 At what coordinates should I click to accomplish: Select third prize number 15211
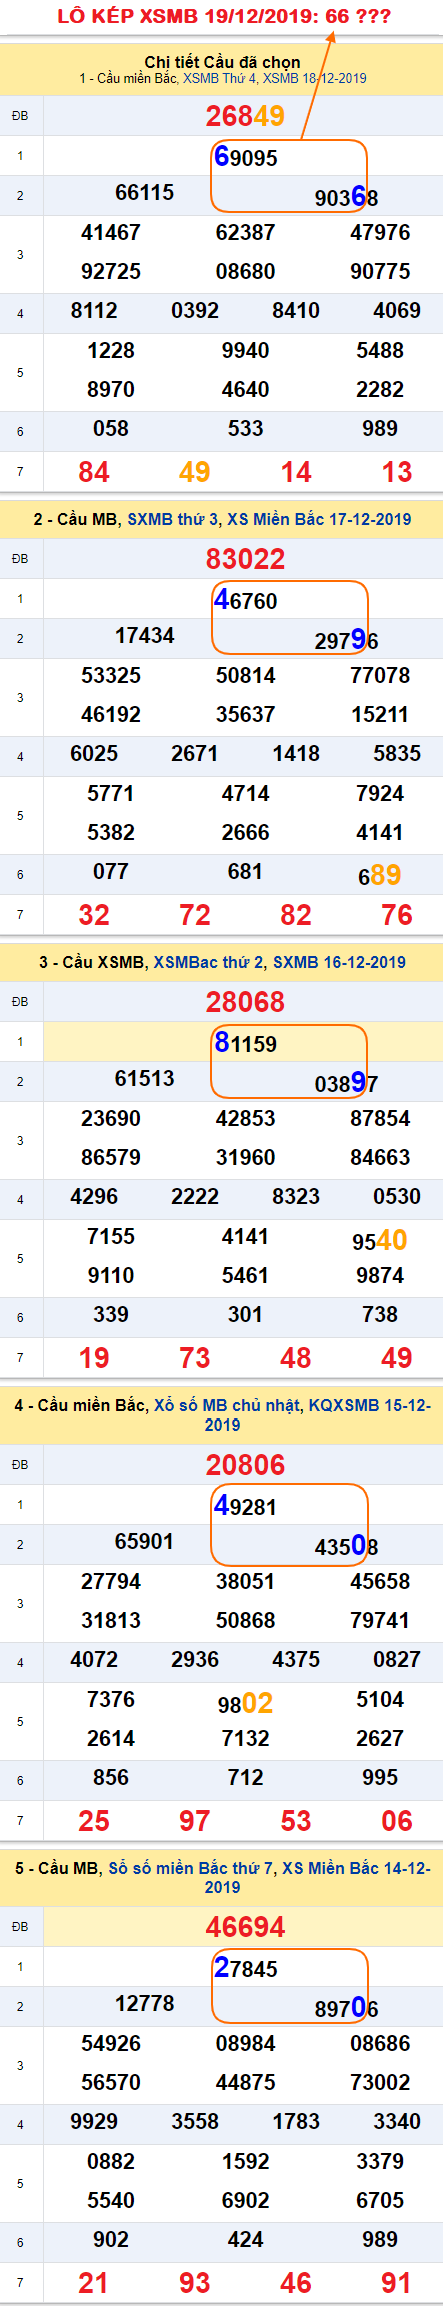point(380,715)
